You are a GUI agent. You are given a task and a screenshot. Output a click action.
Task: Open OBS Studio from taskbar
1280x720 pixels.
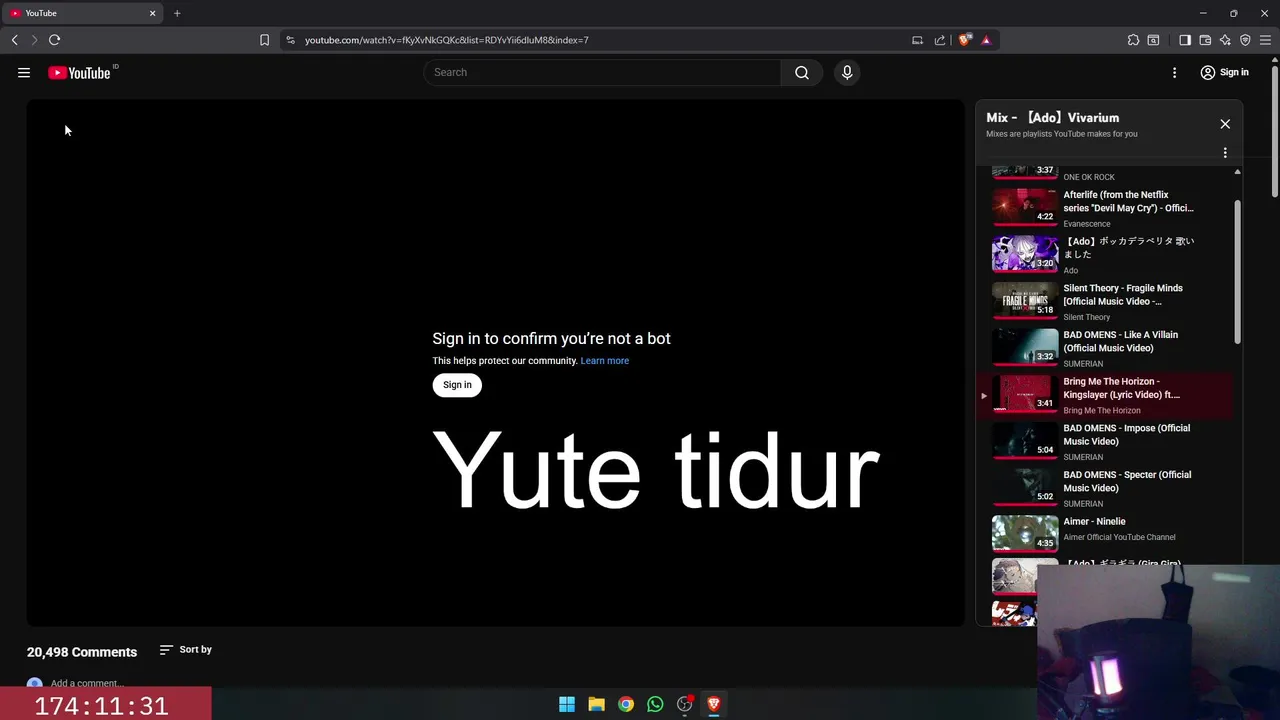(x=685, y=704)
